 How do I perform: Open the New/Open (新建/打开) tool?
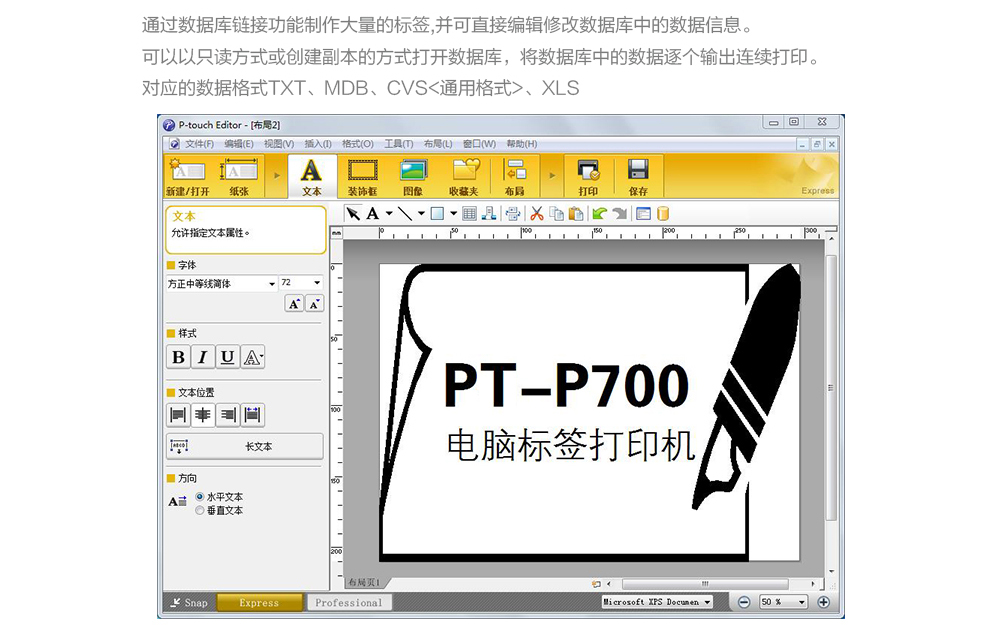point(187,176)
